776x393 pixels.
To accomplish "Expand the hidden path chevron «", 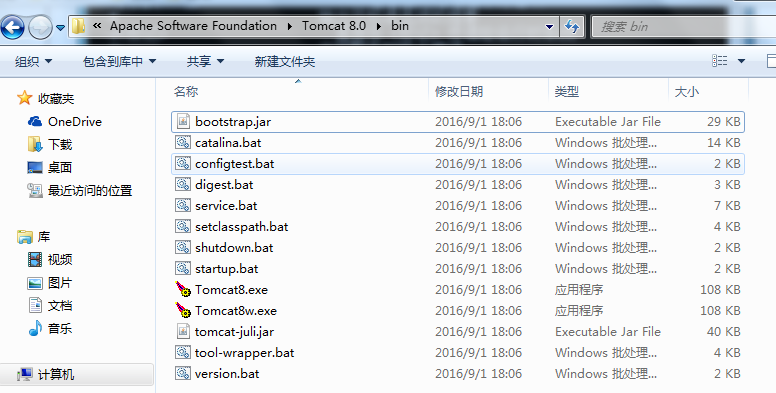I will coord(97,26).
